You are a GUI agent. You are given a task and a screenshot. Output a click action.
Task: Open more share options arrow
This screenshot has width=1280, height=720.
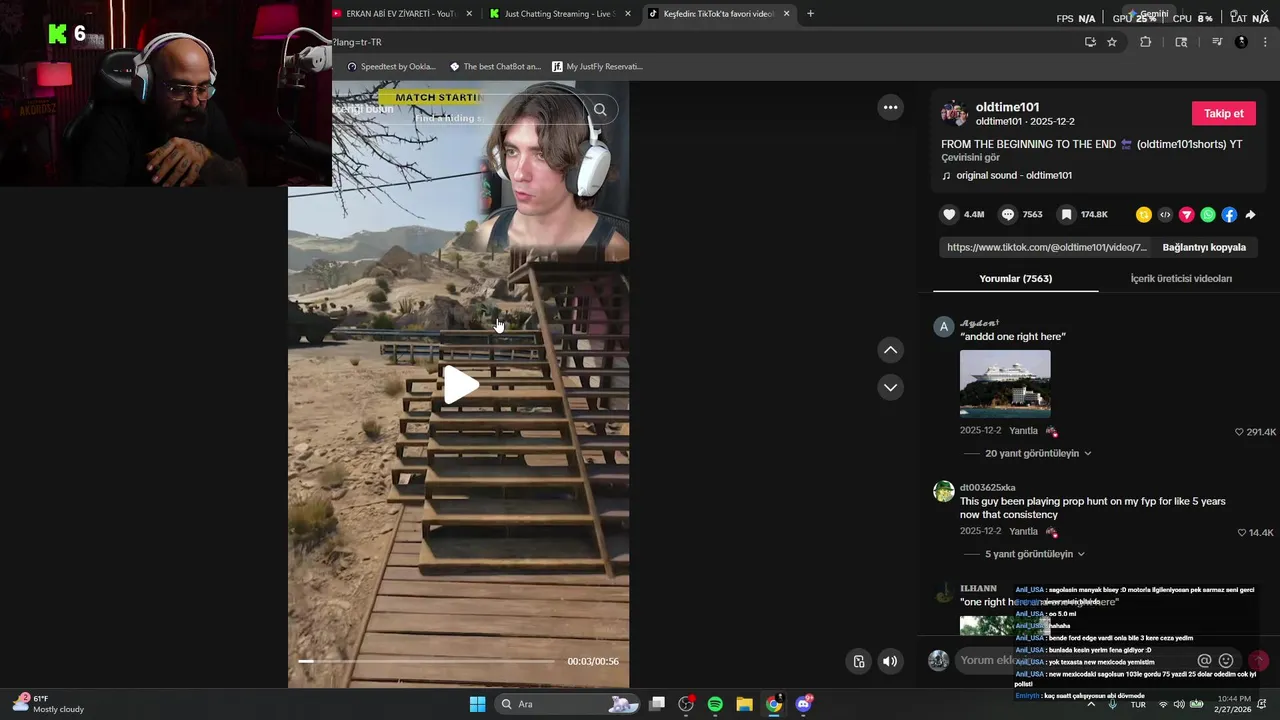pyautogui.click(x=1250, y=215)
